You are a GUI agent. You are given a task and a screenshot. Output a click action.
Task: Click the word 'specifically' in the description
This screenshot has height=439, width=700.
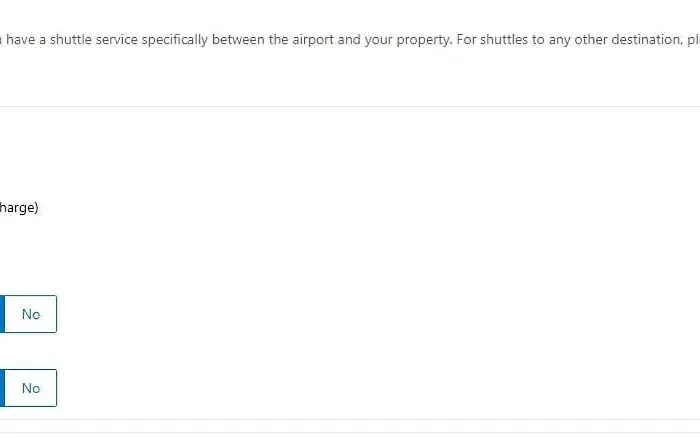(175, 40)
